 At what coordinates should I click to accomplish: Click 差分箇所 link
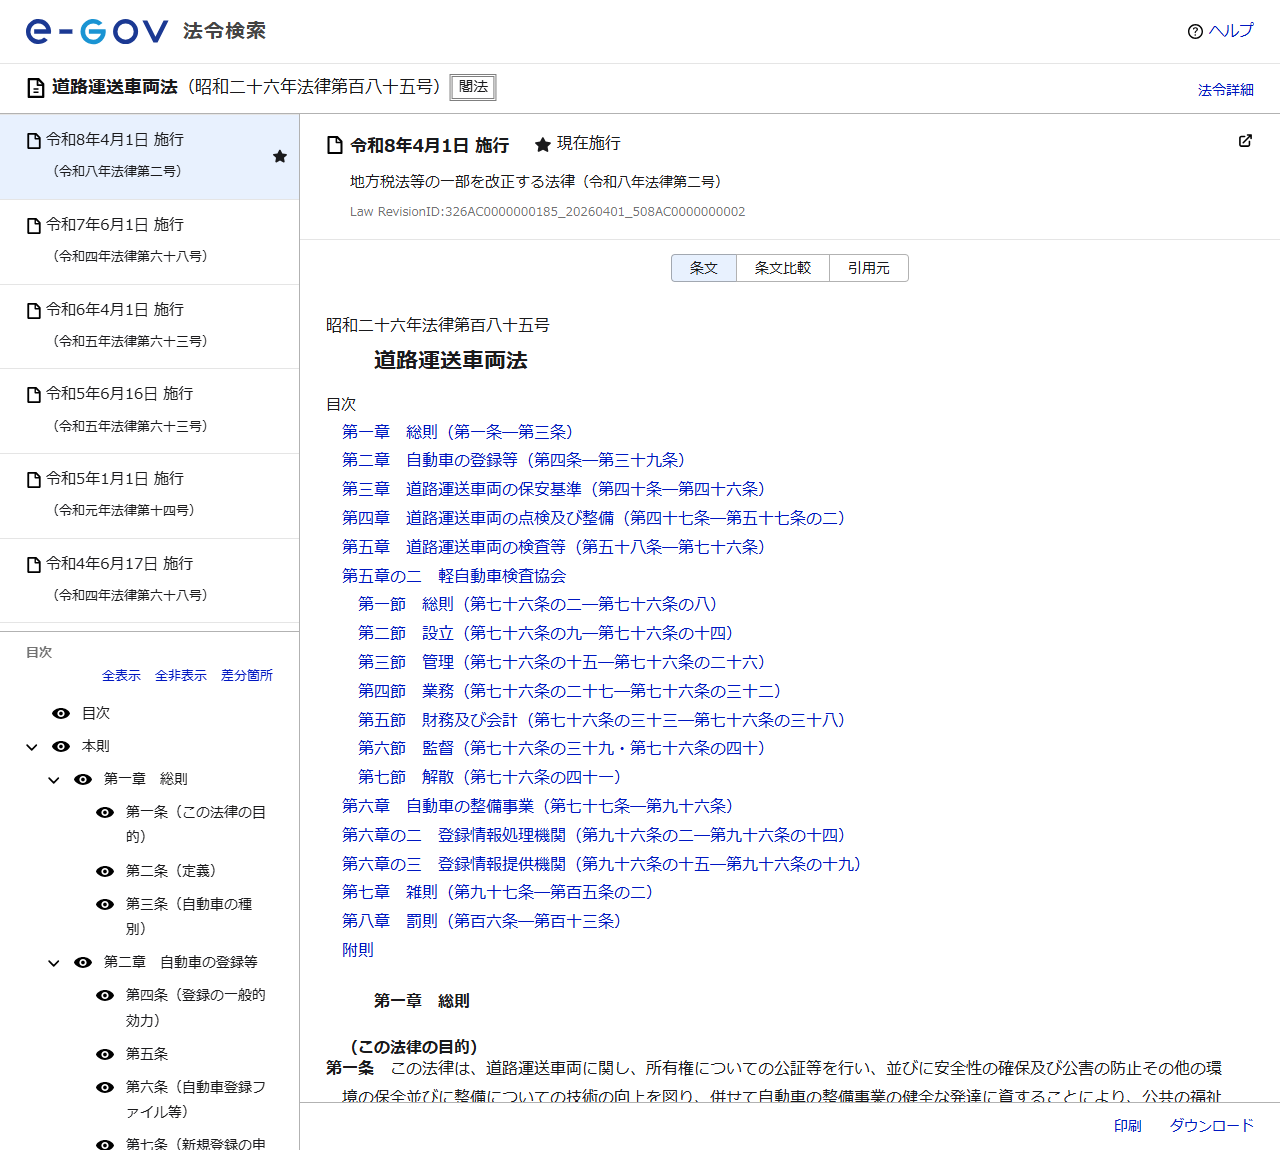247,676
